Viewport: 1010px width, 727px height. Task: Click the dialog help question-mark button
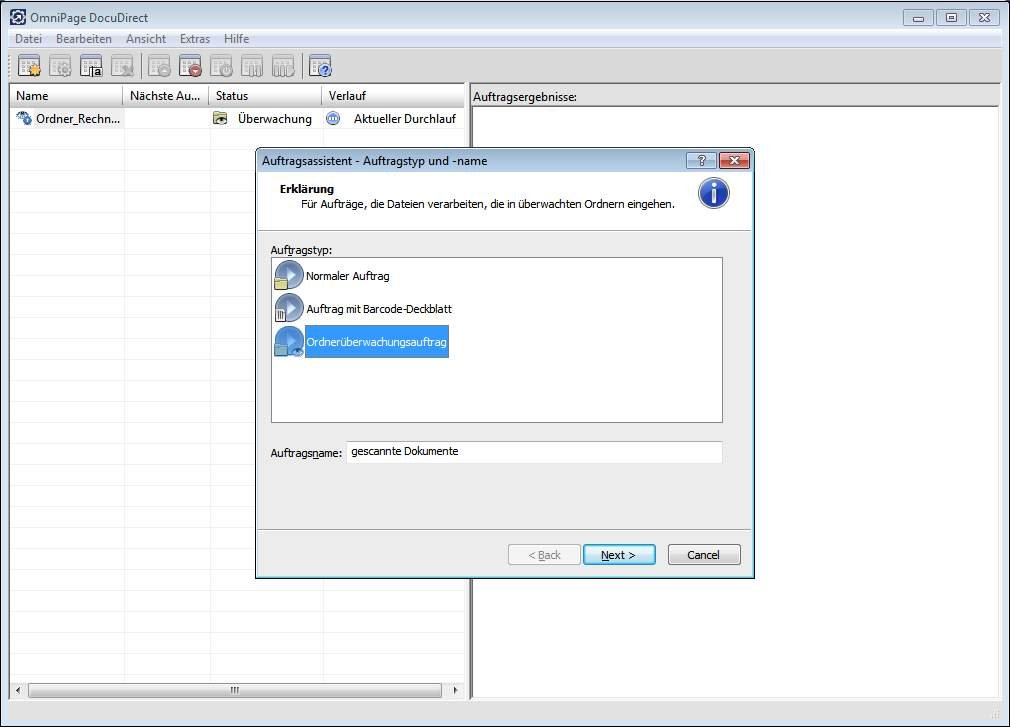701,160
